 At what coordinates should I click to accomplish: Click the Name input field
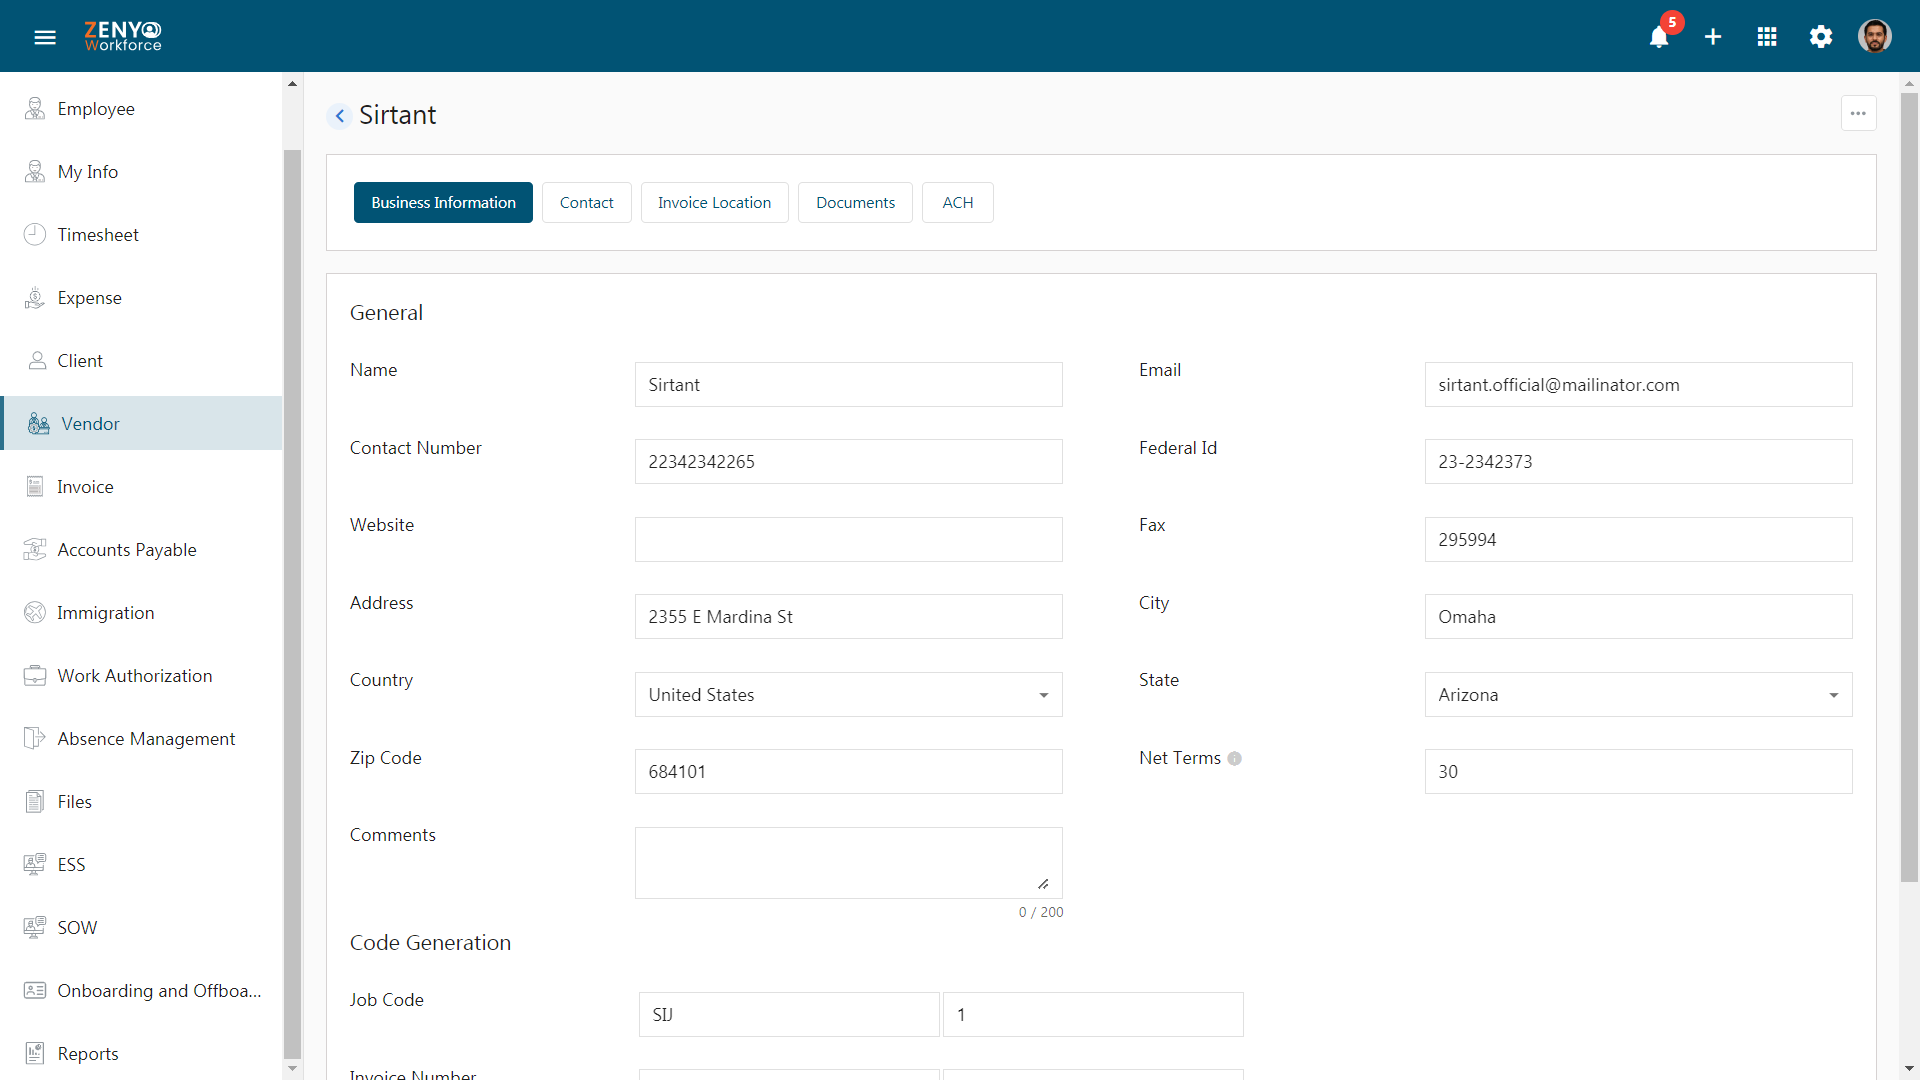tap(849, 384)
